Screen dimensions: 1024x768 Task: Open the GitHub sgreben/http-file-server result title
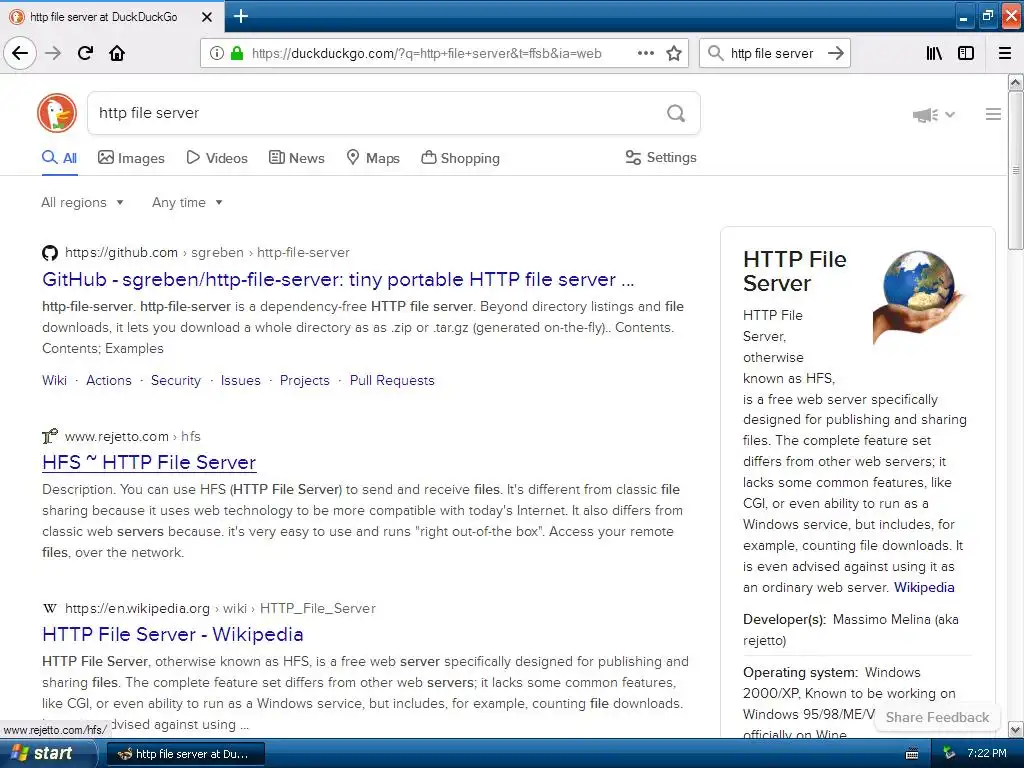pos(338,280)
